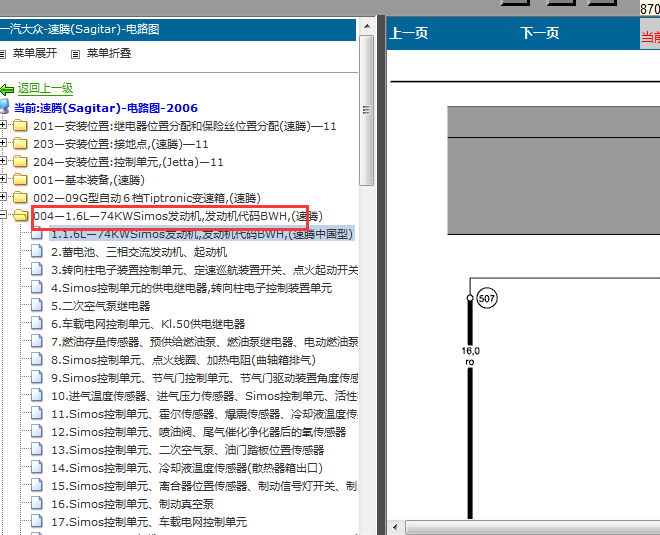This screenshot has height=535, width=660.
Task: Expand the 201 安装位置 继电器 node
Action: [x=3, y=125]
